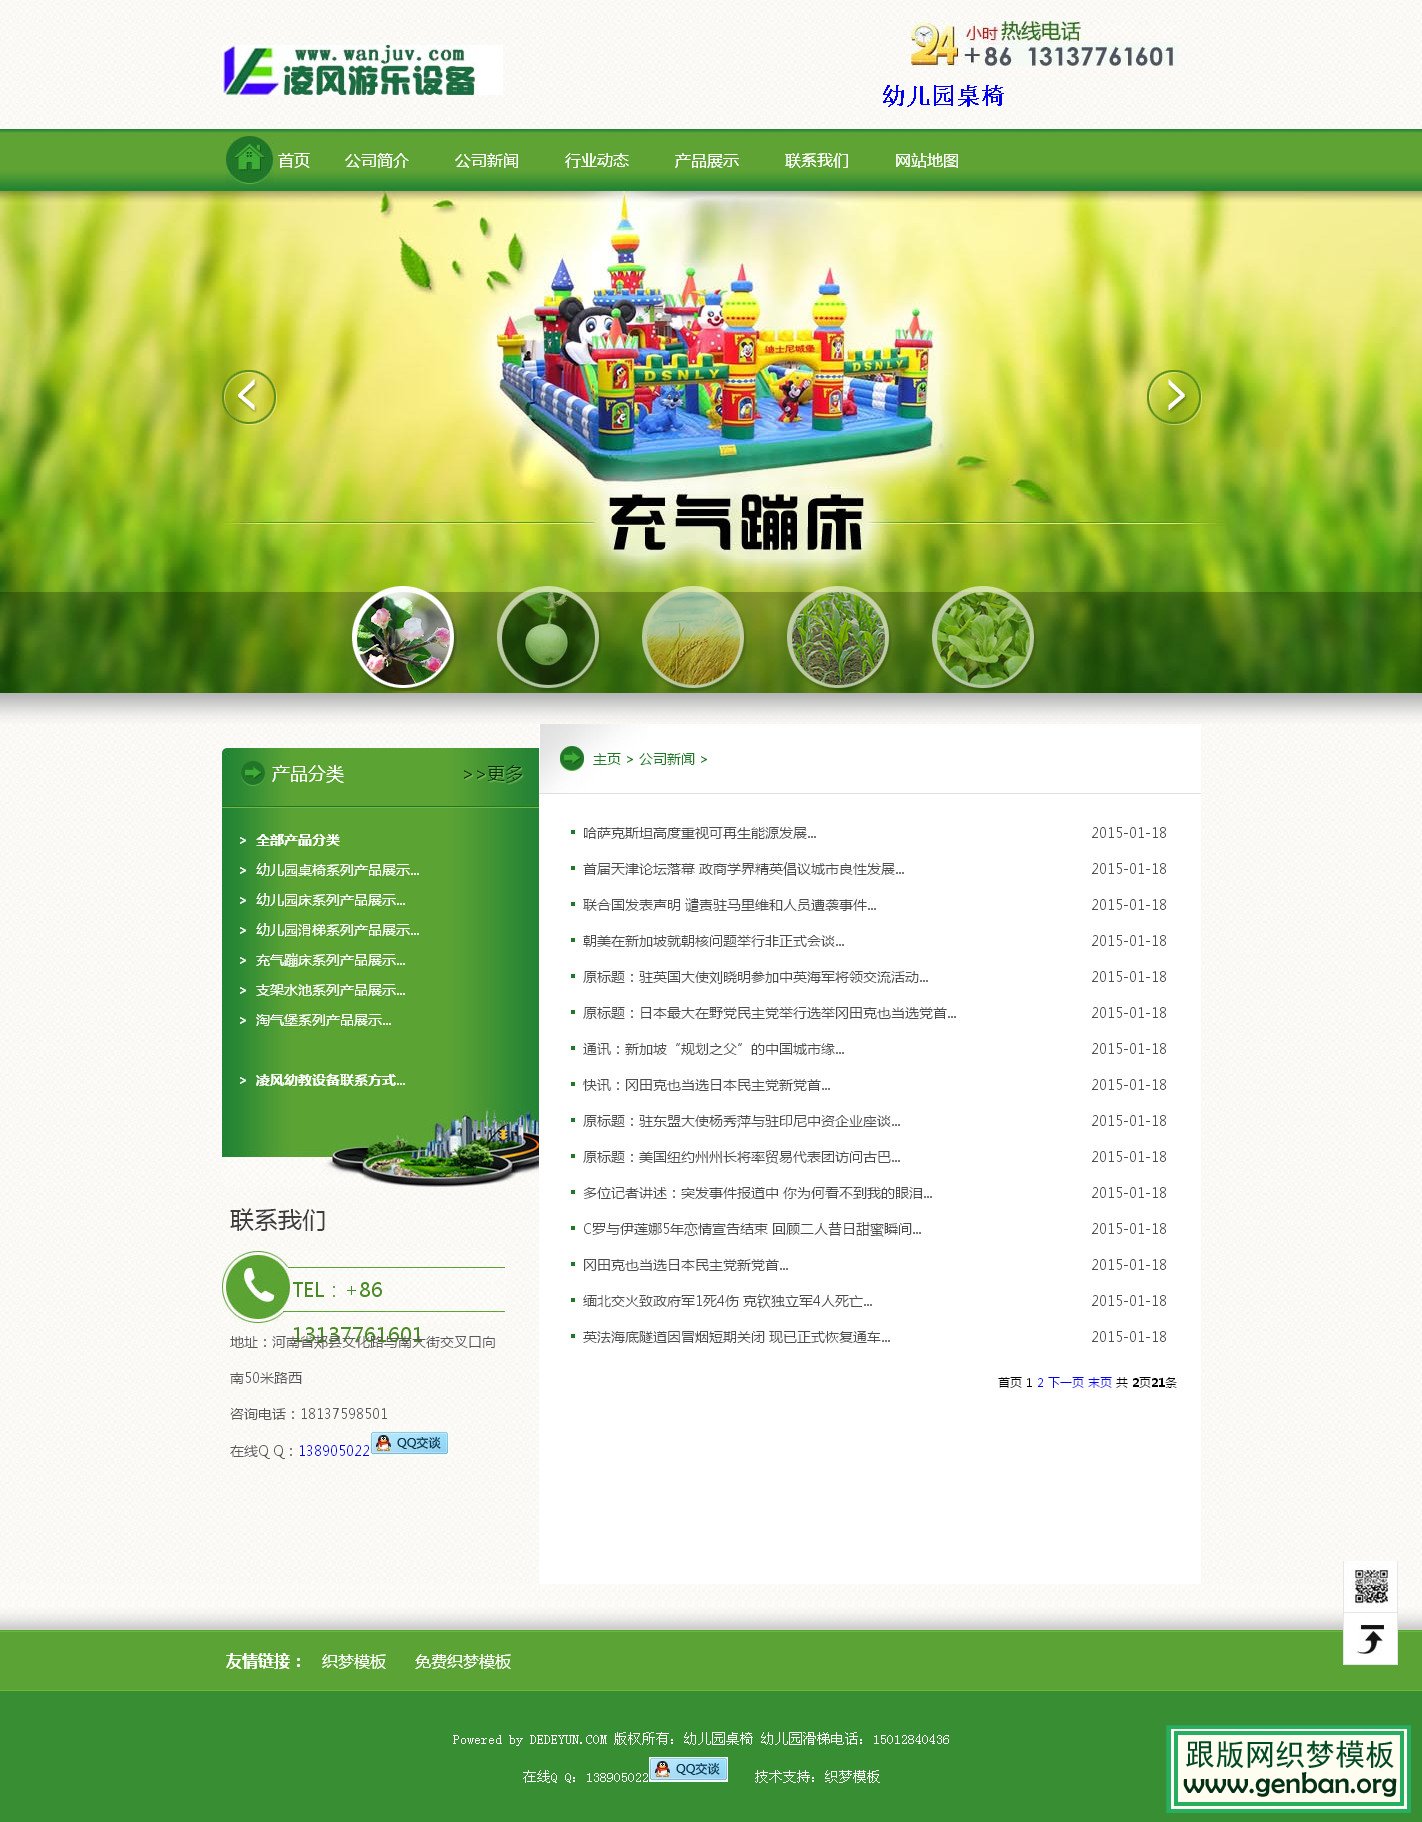Open article 驻东盟大使杨秀萍与驻印尼中资企业座谈
This screenshot has width=1422, height=1822.
[x=742, y=1121]
